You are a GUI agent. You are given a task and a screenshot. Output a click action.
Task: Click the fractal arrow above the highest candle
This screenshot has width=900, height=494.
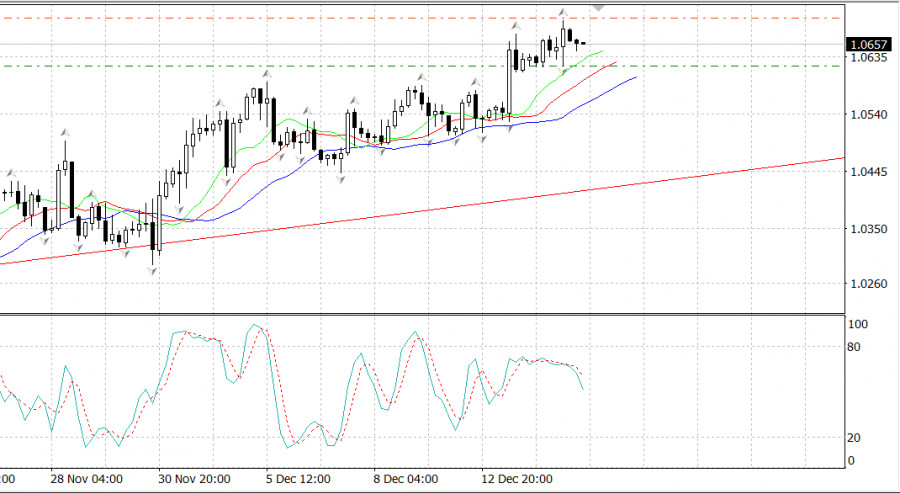click(x=564, y=12)
